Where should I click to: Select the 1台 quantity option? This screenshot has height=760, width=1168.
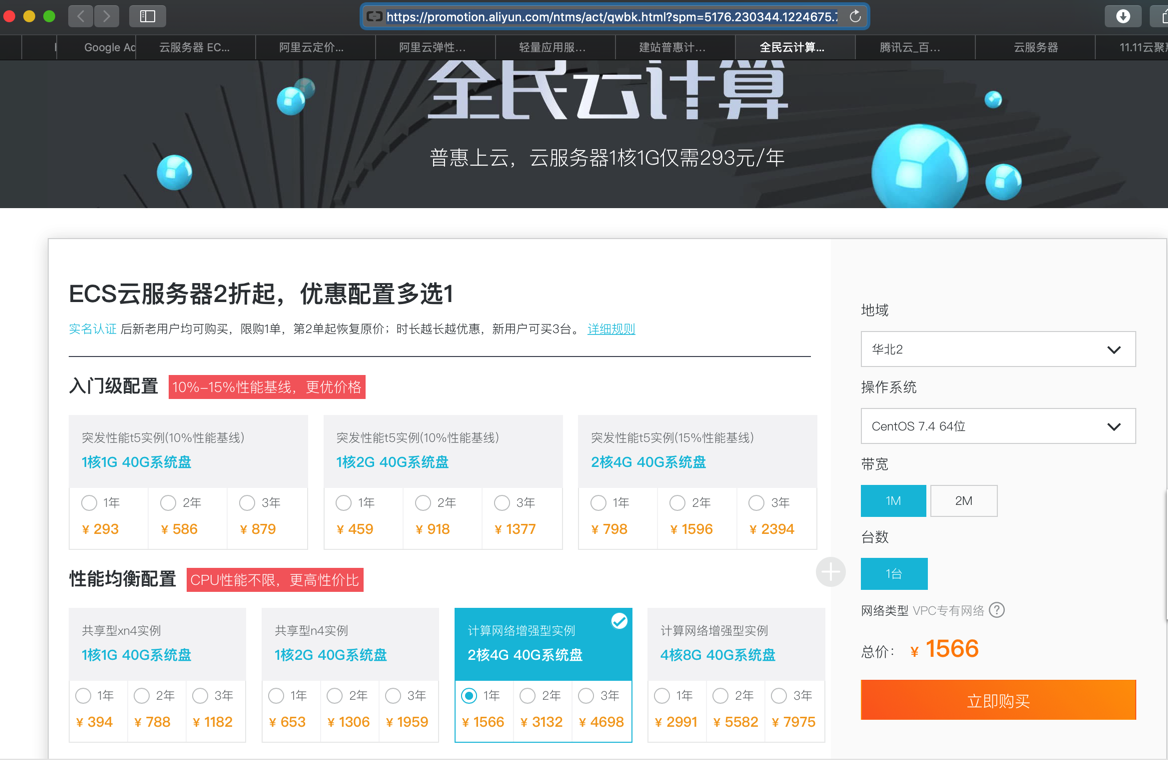(894, 573)
